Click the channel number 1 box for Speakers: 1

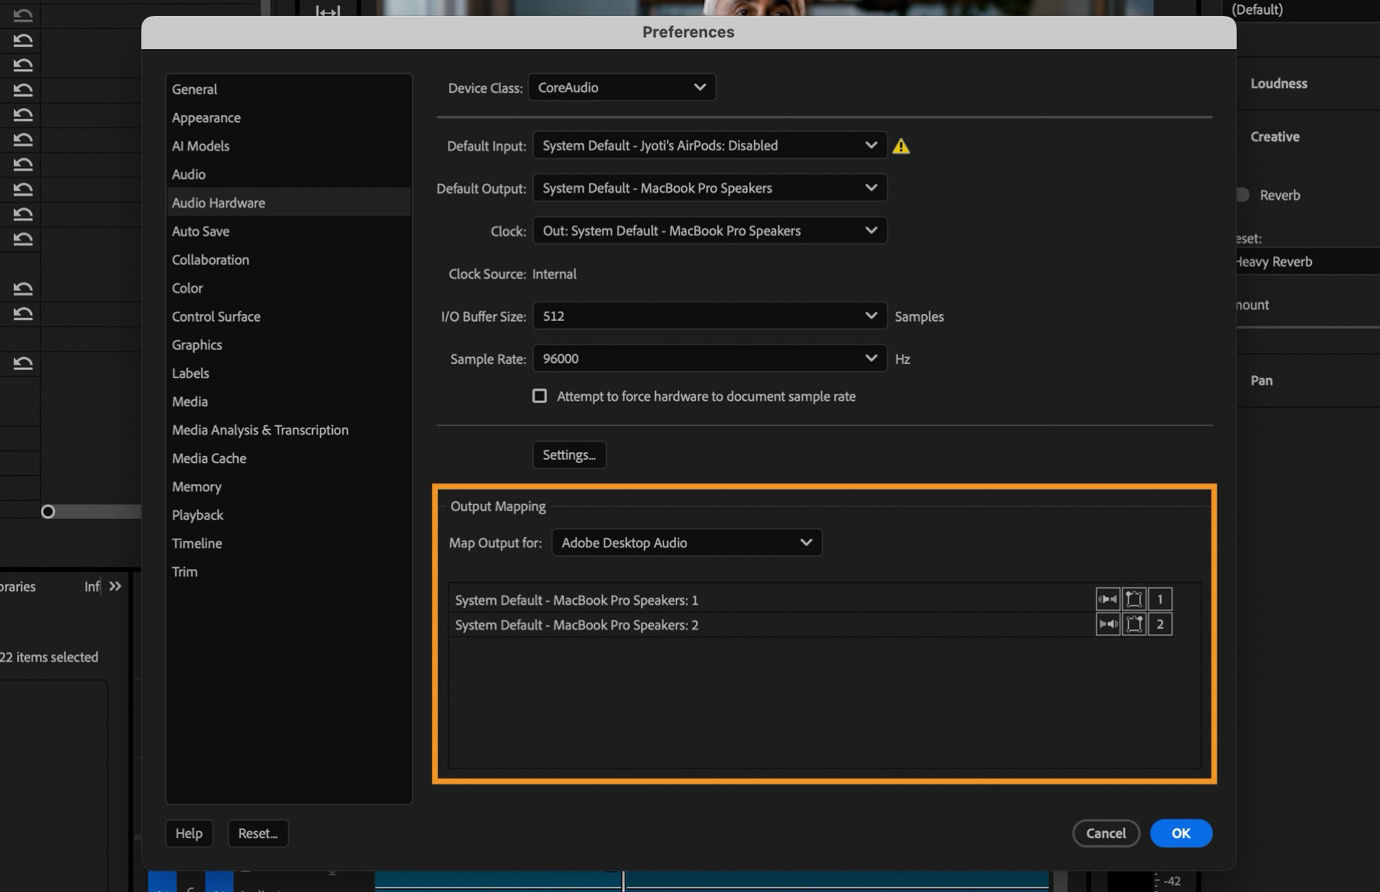1160,598
